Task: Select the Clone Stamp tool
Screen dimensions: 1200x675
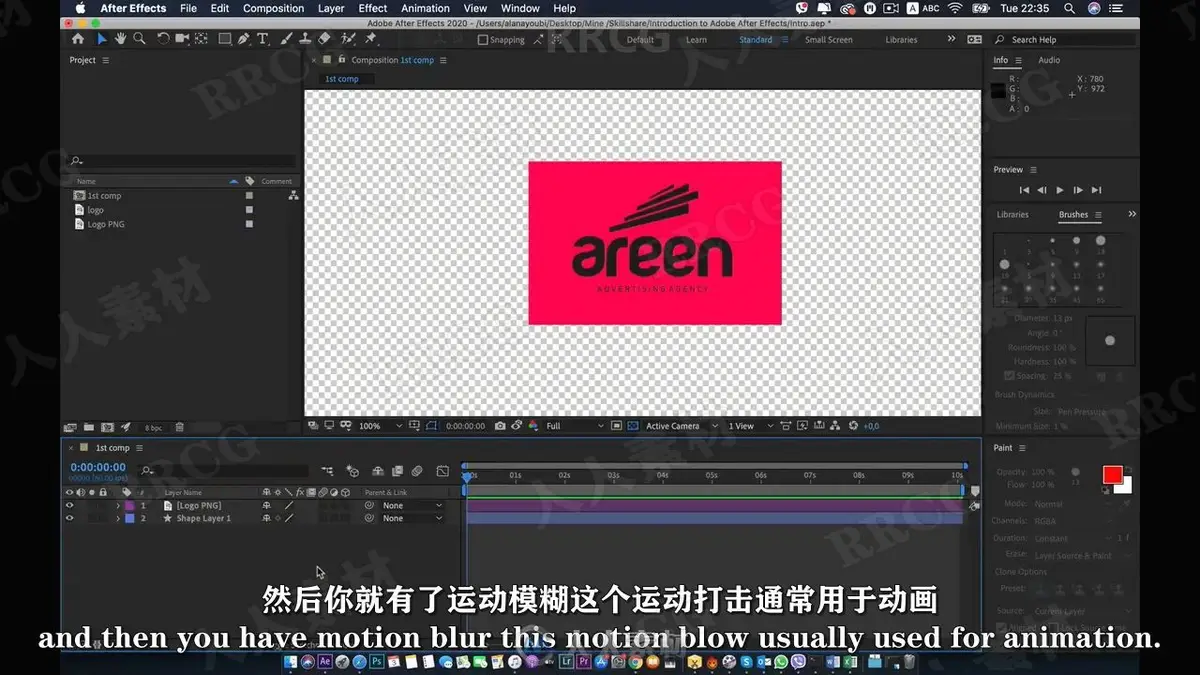Action: (x=304, y=39)
